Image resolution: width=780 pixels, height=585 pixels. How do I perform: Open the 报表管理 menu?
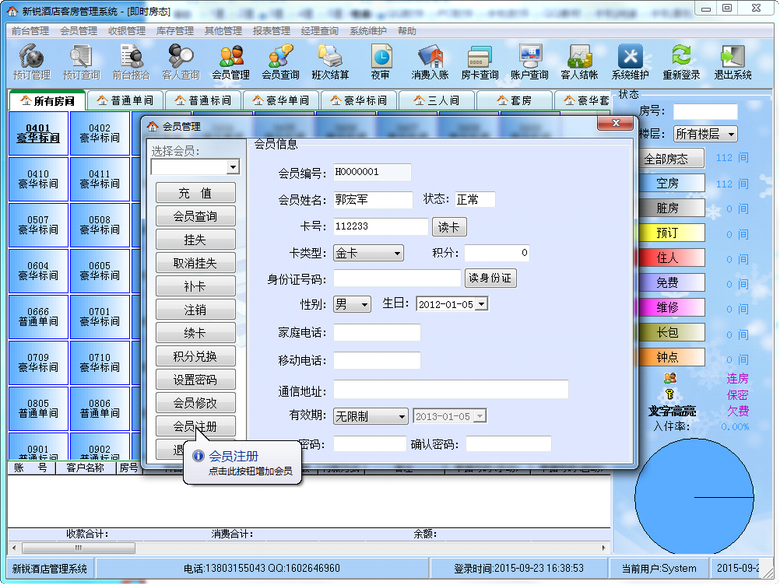pyautogui.click(x=271, y=31)
